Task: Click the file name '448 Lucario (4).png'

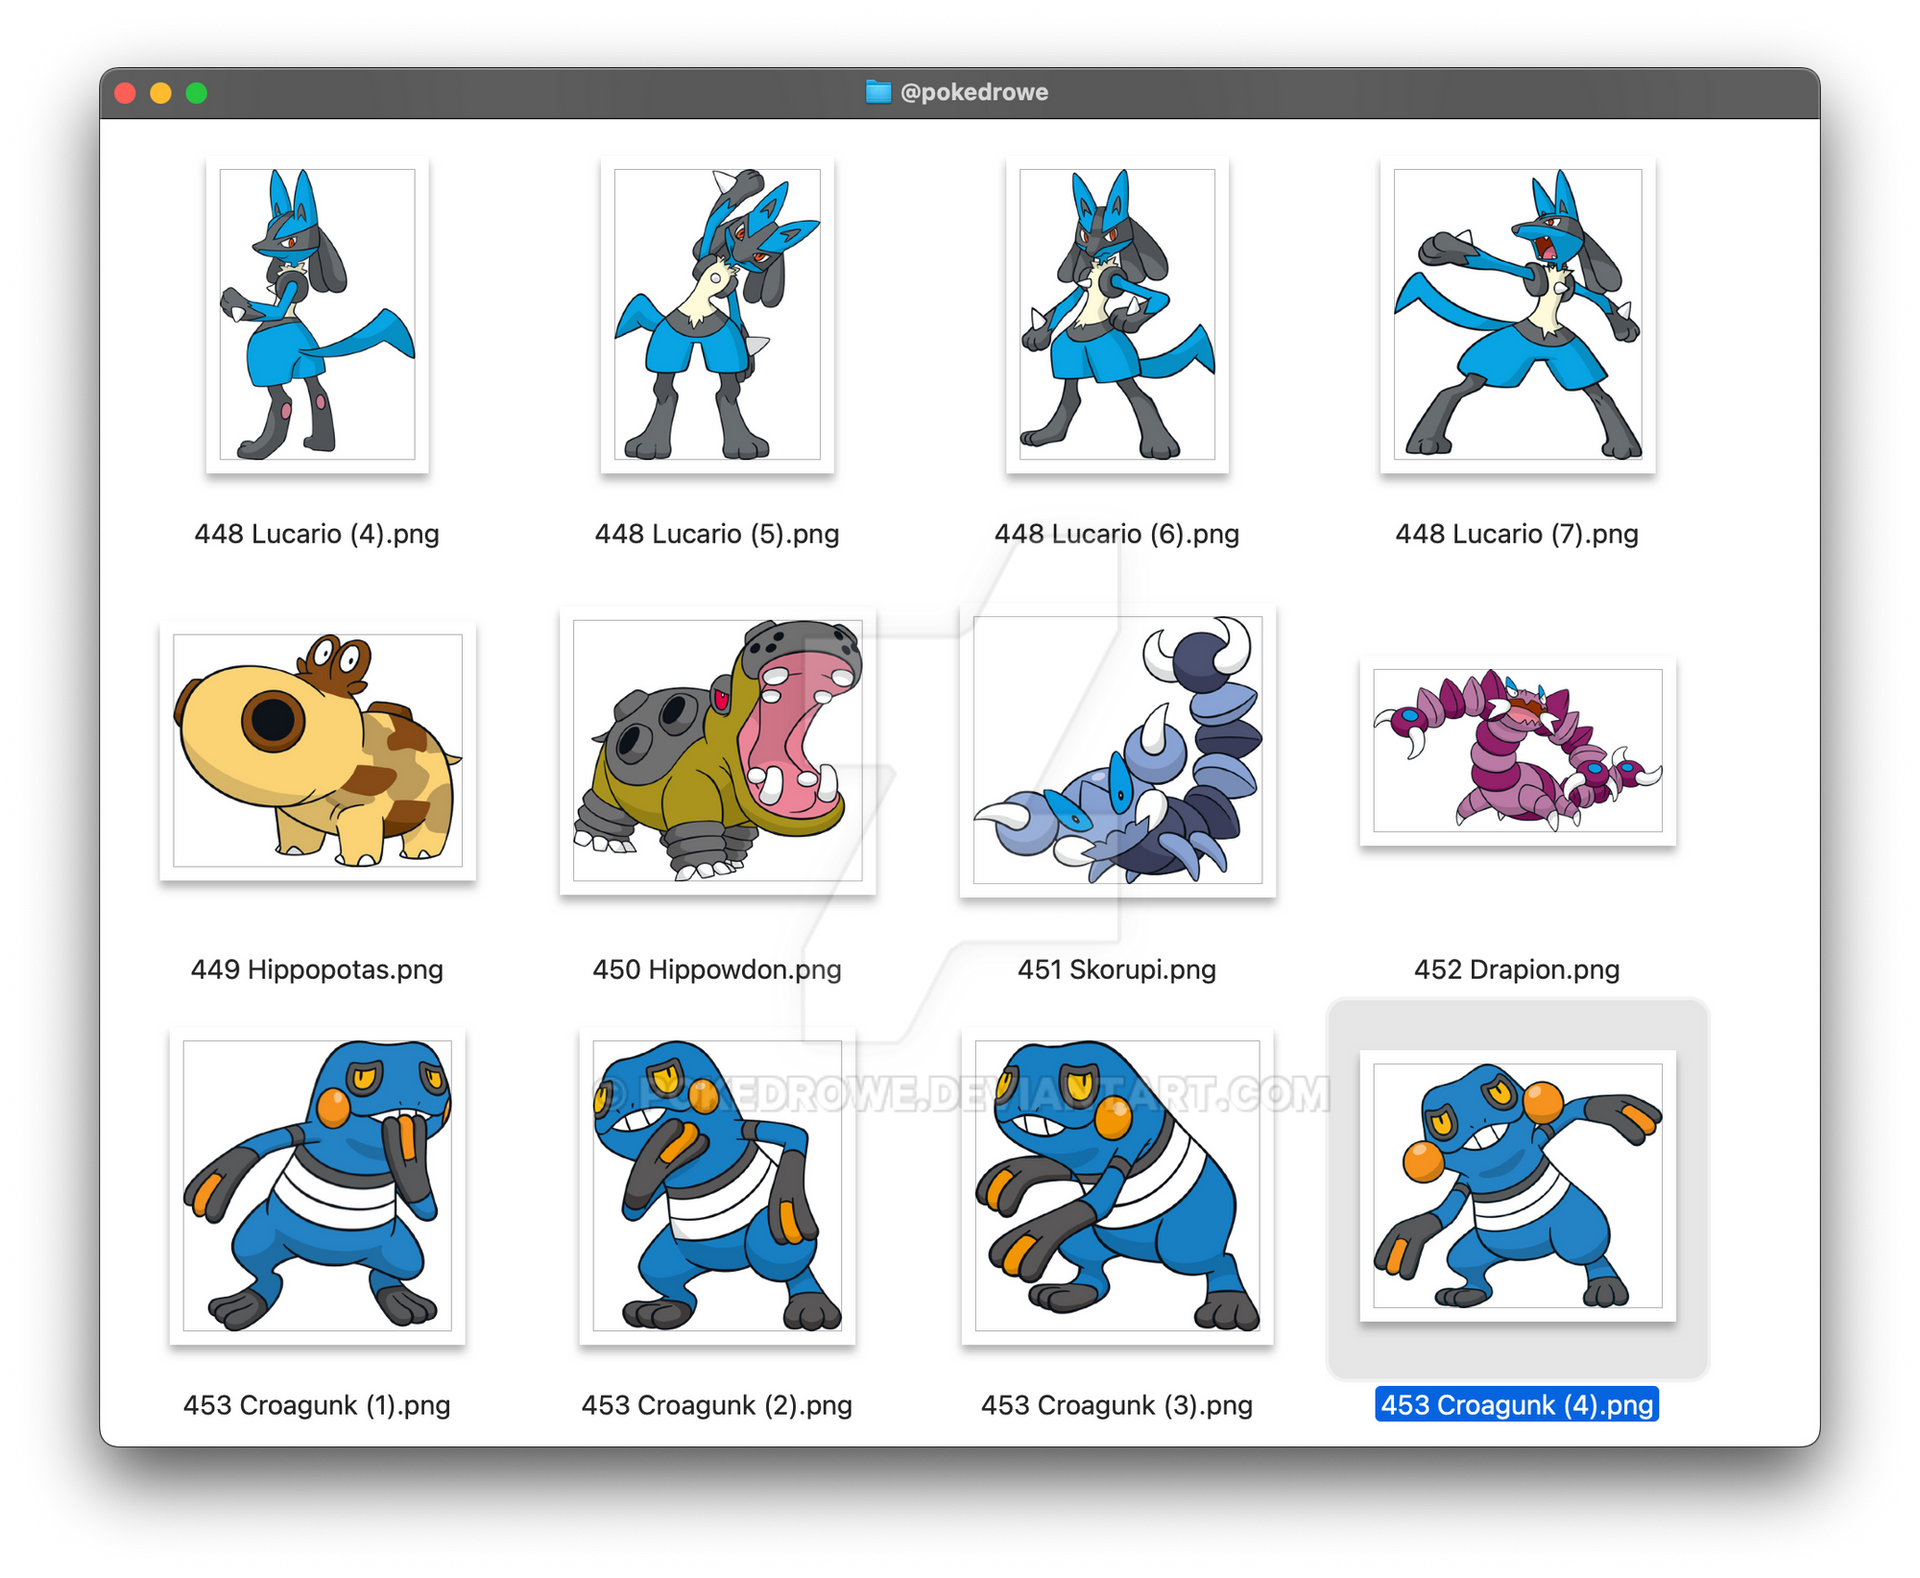Action: point(317,534)
